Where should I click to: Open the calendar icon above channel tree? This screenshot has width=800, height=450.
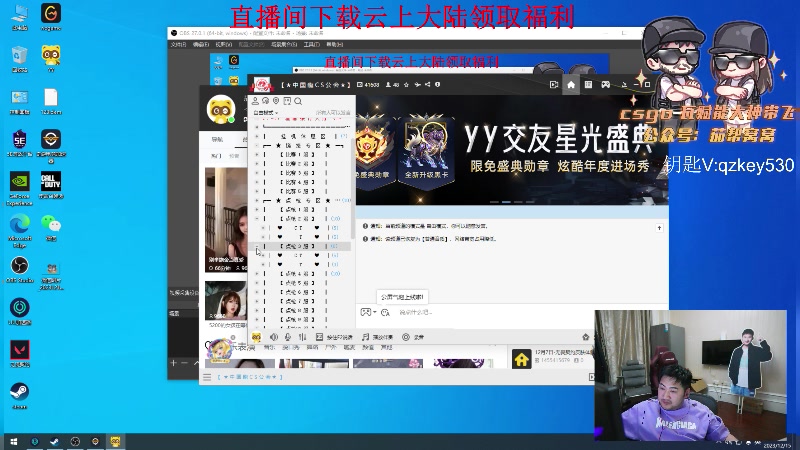click(287, 101)
